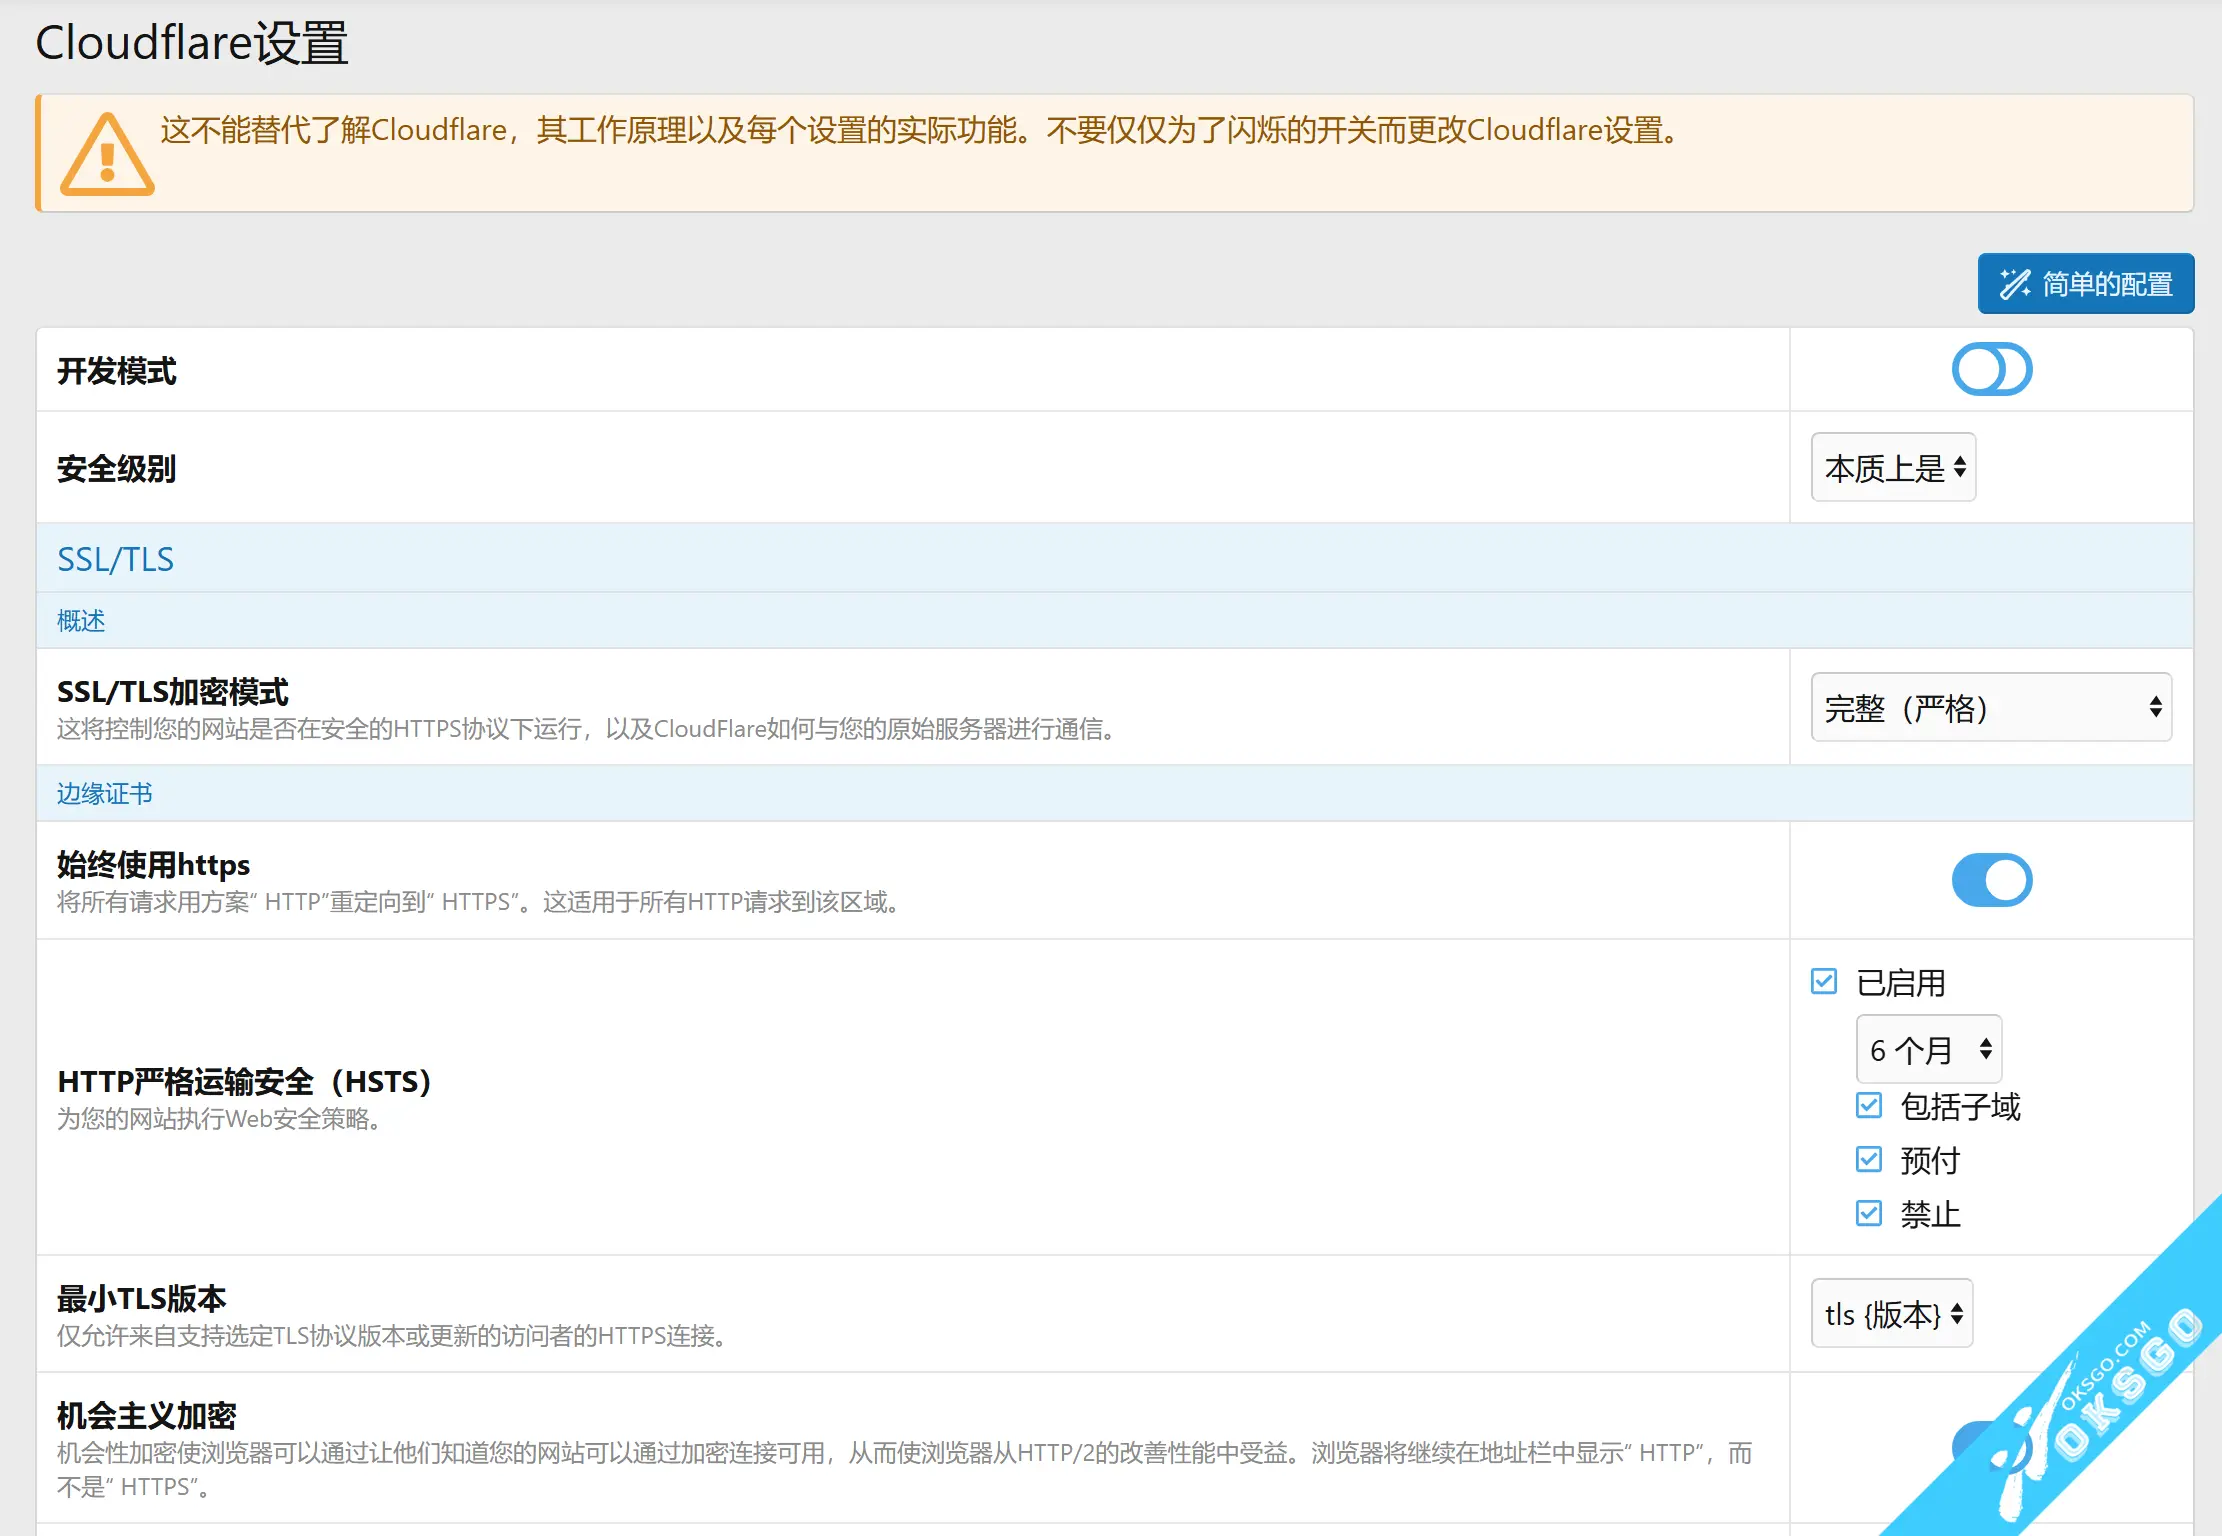
Task: Uncheck the 包括子域 checkbox
Action: tap(1868, 1106)
